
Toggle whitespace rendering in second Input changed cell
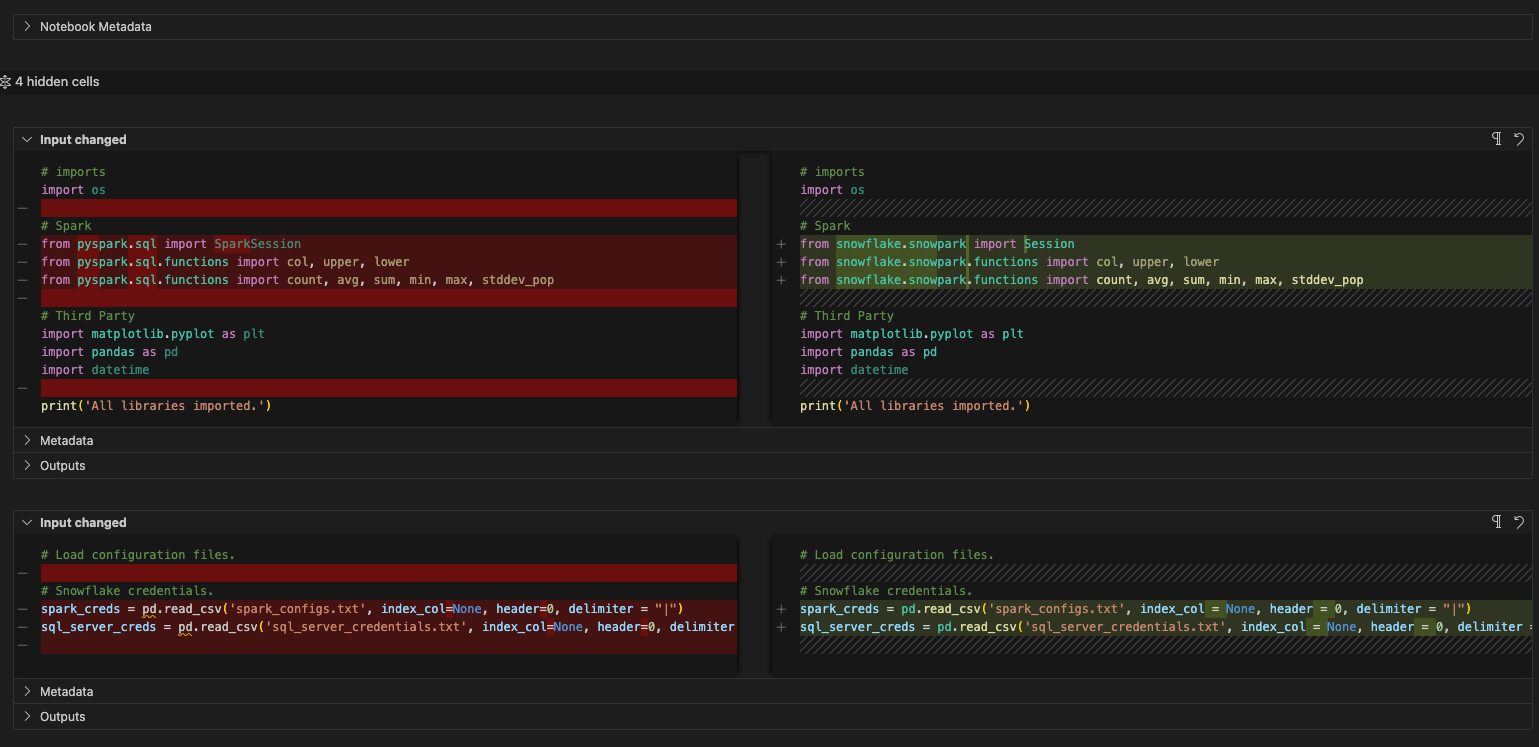click(1496, 521)
